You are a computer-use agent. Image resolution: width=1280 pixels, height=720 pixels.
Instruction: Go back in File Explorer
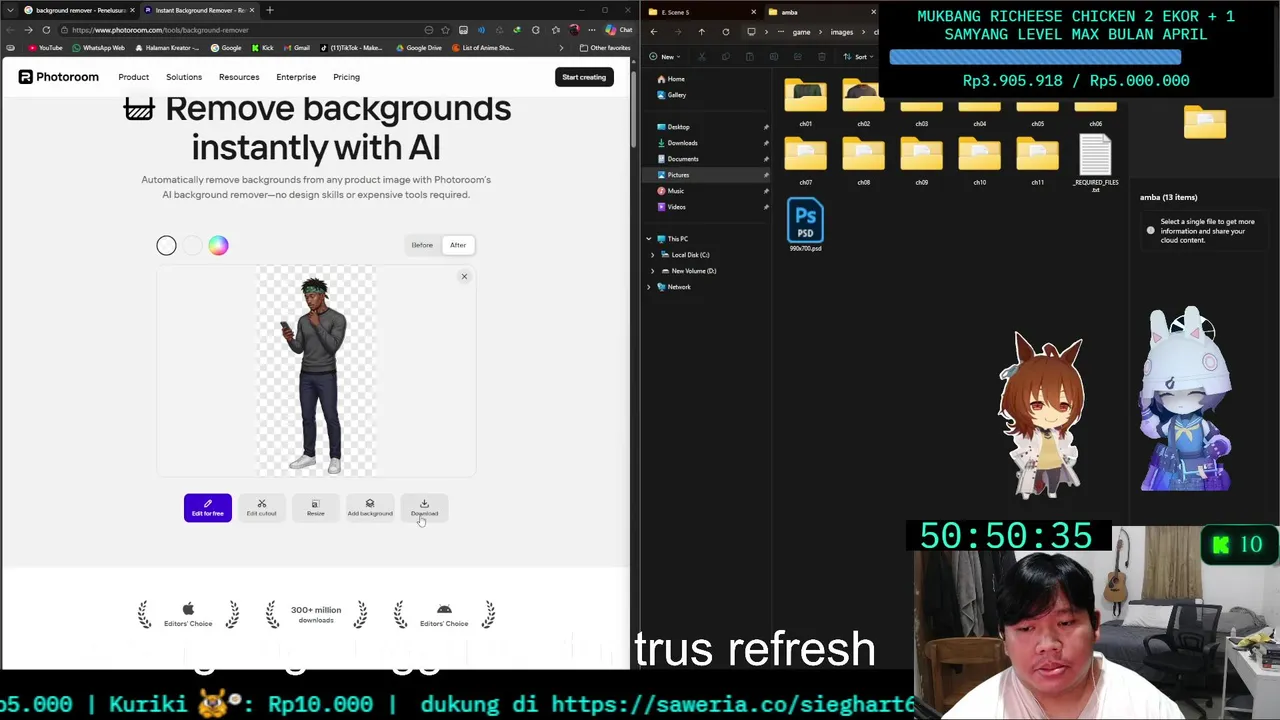pyautogui.click(x=654, y=32)
